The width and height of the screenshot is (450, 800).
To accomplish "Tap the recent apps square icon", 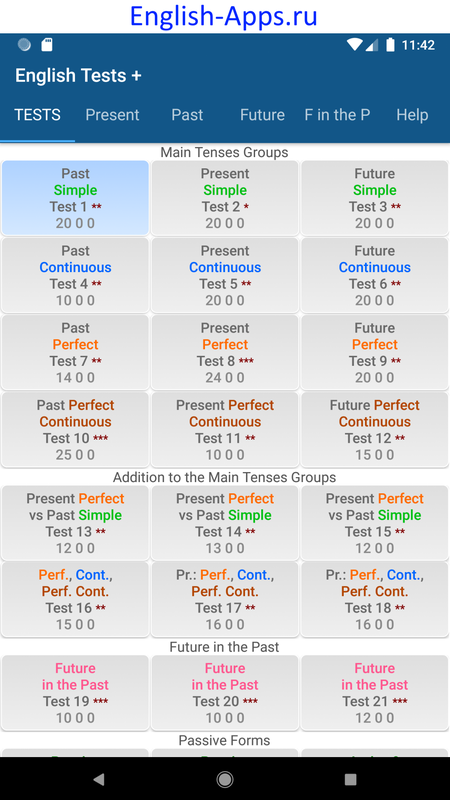I will point(350,779).
